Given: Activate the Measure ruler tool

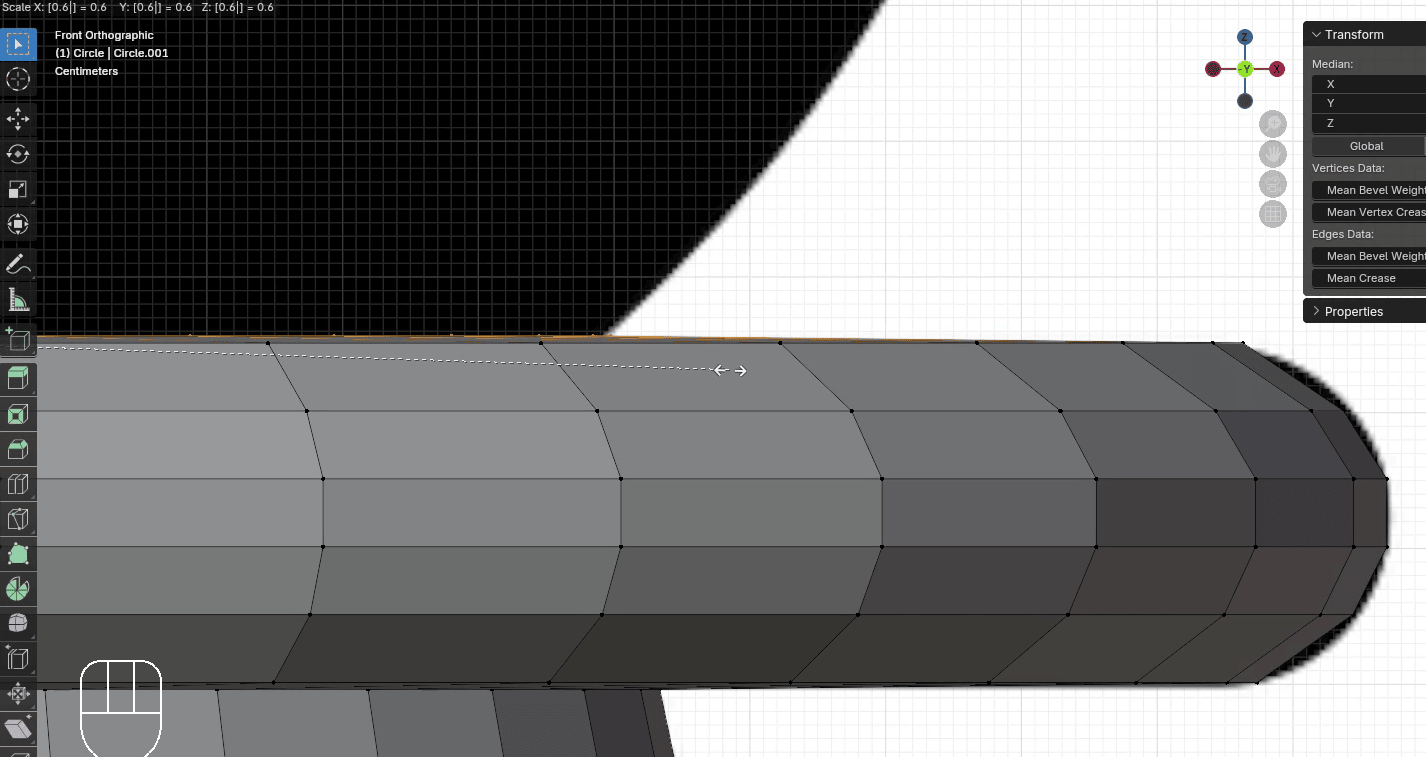Looking at the screenshot, I should click(18, 300).
